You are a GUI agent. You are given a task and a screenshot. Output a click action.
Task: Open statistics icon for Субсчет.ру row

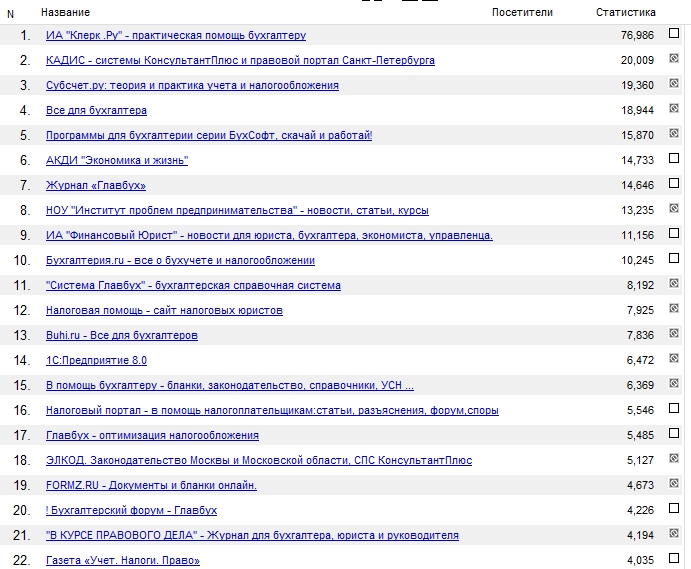click(674, 83)
